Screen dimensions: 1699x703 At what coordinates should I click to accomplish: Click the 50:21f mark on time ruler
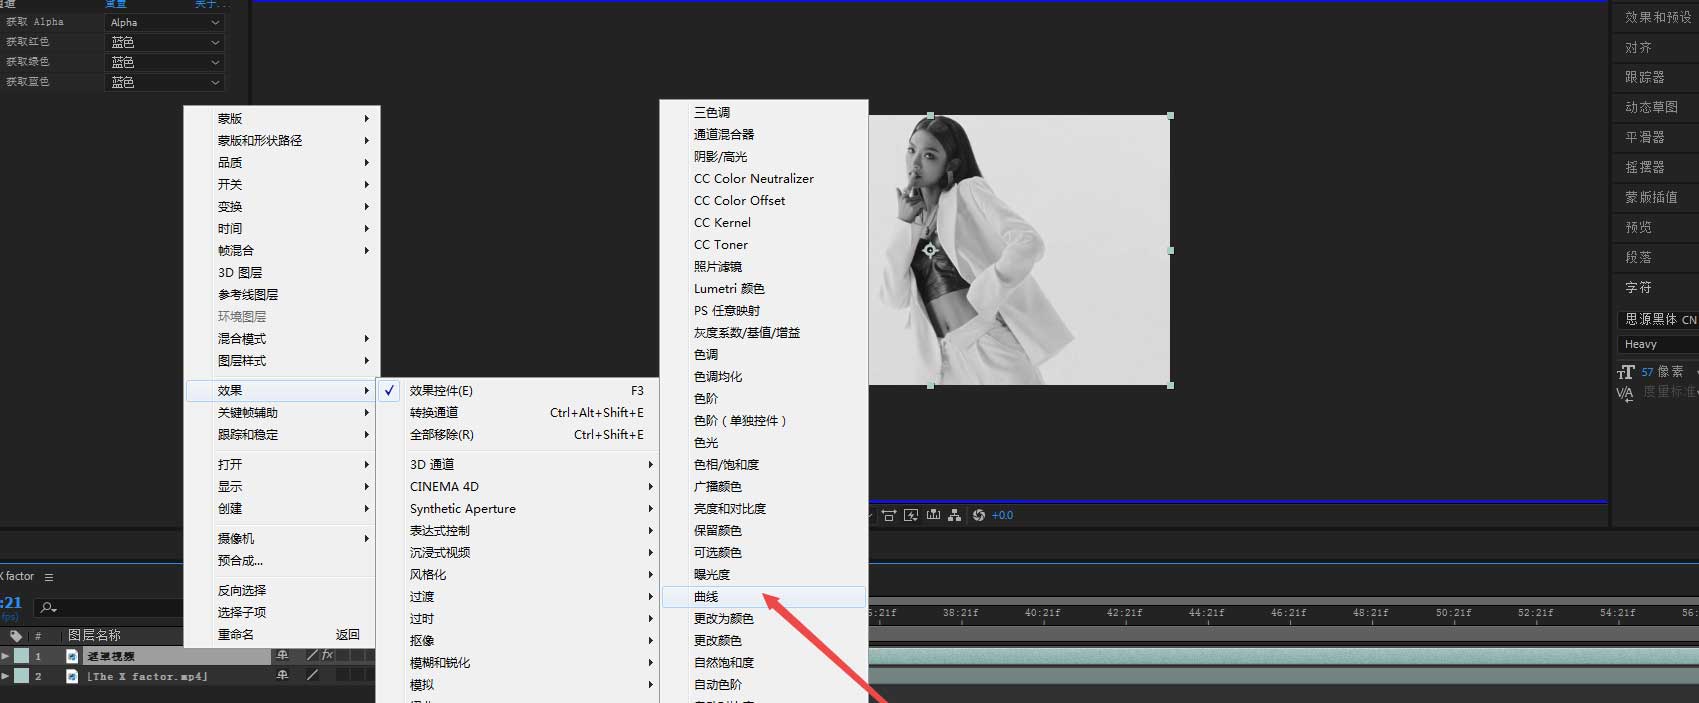1453,612
